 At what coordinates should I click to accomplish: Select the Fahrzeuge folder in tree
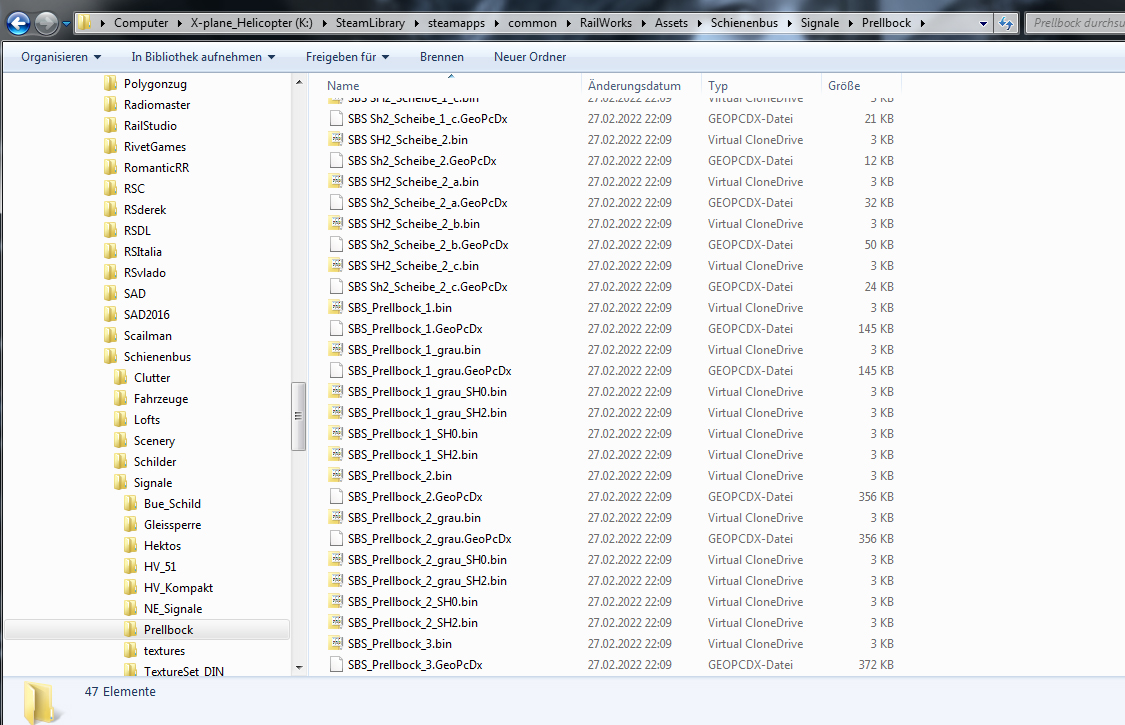161,399
